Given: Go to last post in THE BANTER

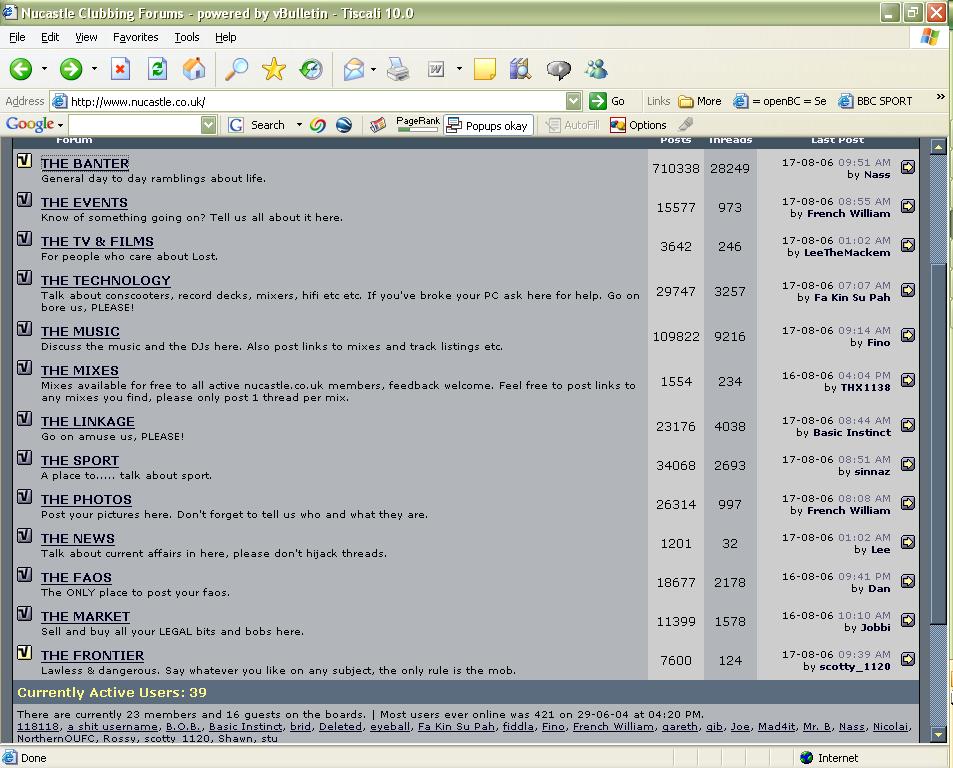Looking at the screenshot, I should pyautogui.click(x=907, y=167).
